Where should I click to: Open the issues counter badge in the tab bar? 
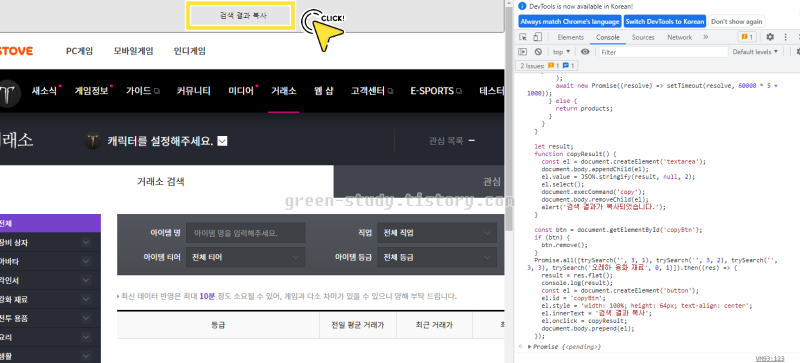point(747,37)
